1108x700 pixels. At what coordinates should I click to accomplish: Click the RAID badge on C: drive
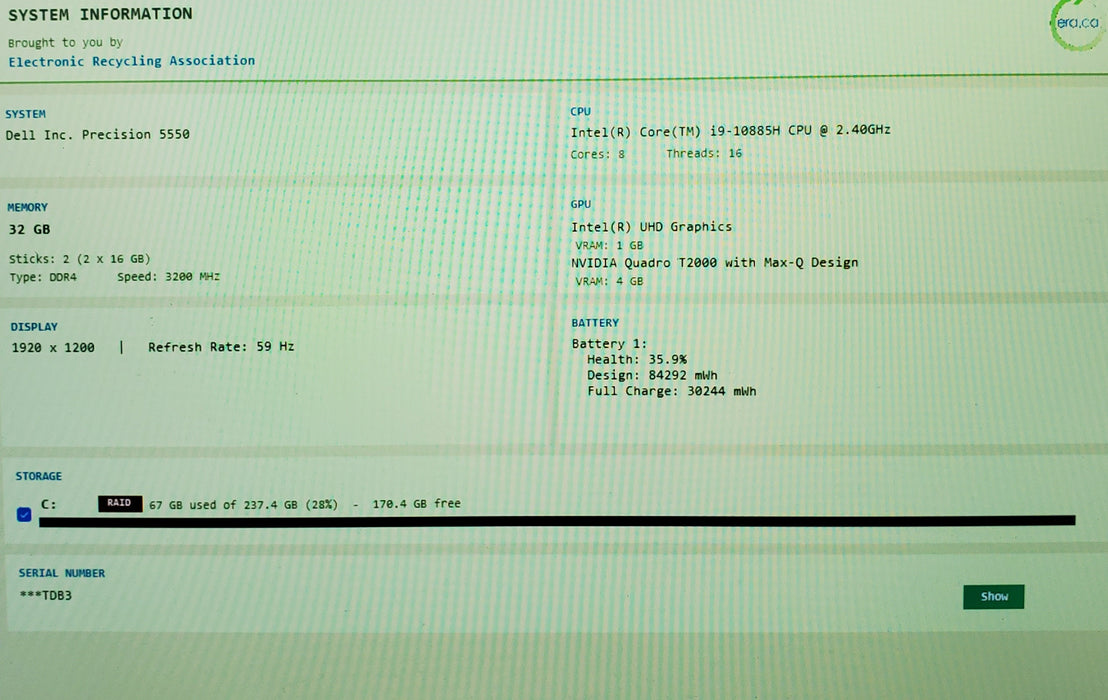(119, 503)
